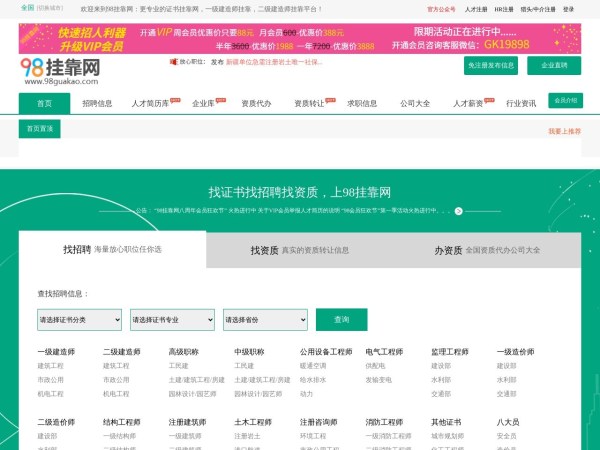
Task: Click the green 查询 search button
Action: pos(341,319)
